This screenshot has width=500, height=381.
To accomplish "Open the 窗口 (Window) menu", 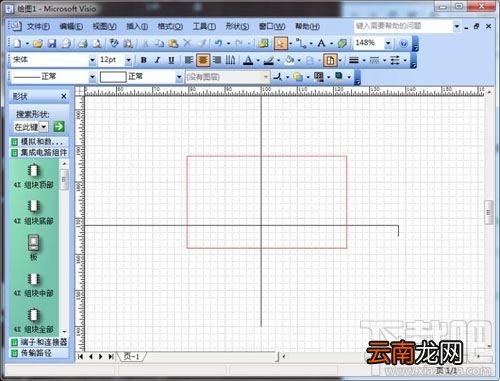I will click(272, 26).
